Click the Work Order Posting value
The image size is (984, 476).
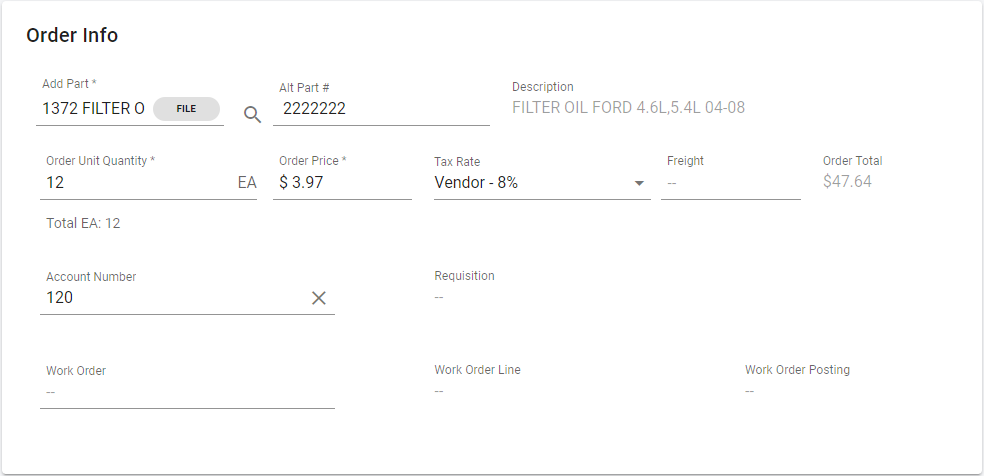pyautogui.click(x=749, y=390)
